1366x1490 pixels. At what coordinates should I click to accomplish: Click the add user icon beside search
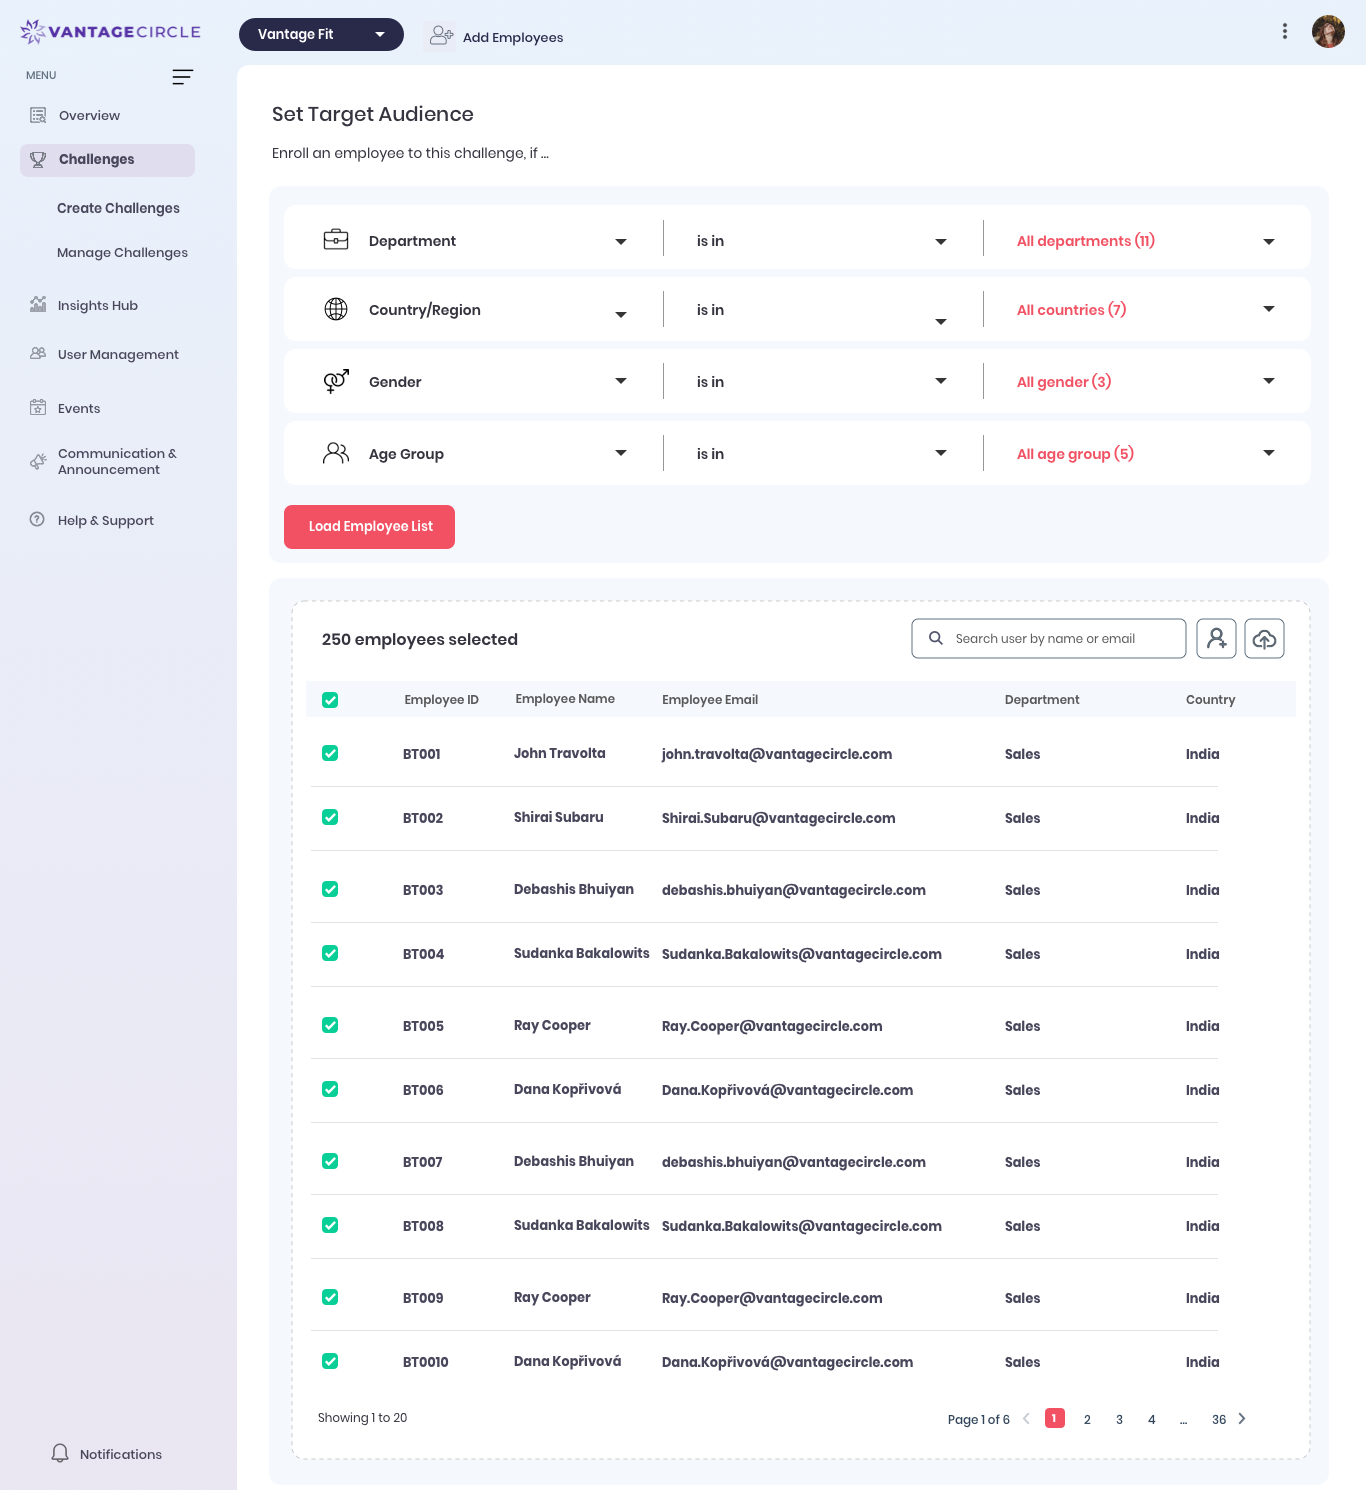[x=1216, y=638]
